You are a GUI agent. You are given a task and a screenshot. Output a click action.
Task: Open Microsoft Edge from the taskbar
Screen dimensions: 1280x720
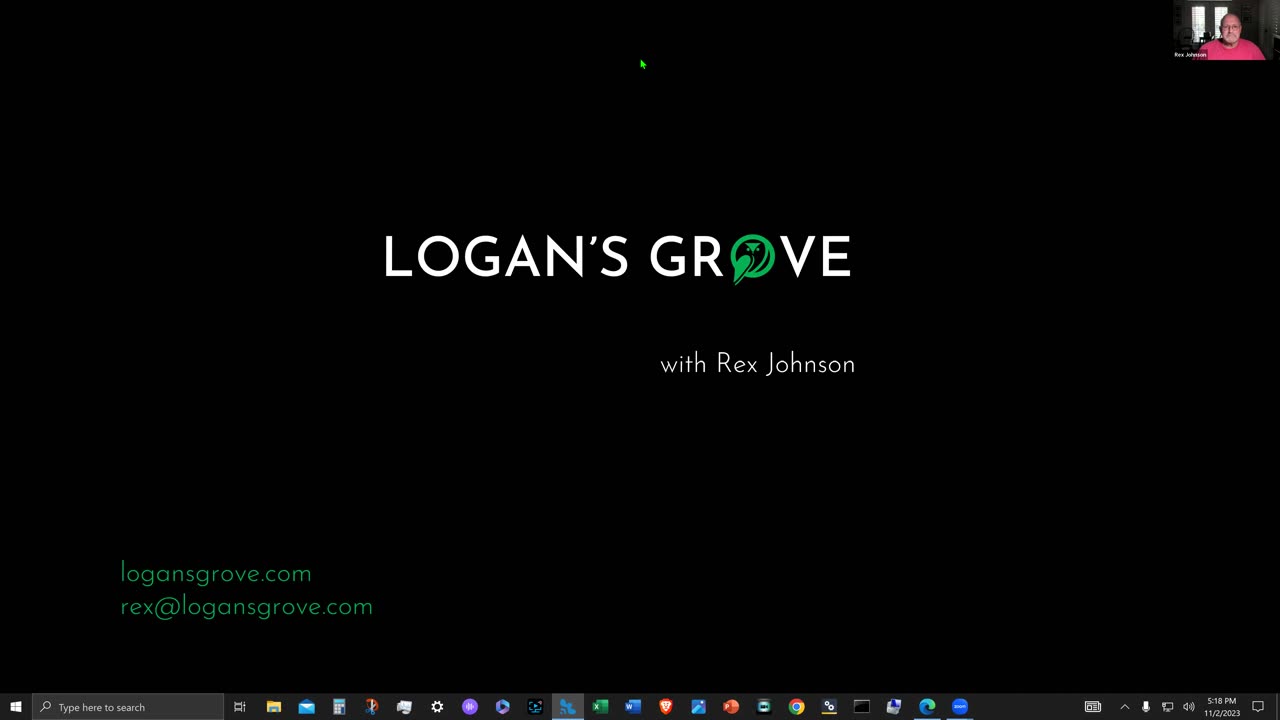927,707
